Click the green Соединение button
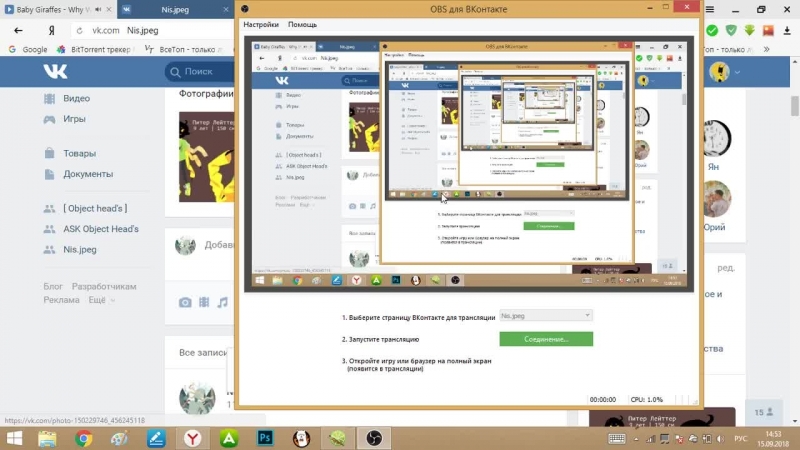 [546, 339]
